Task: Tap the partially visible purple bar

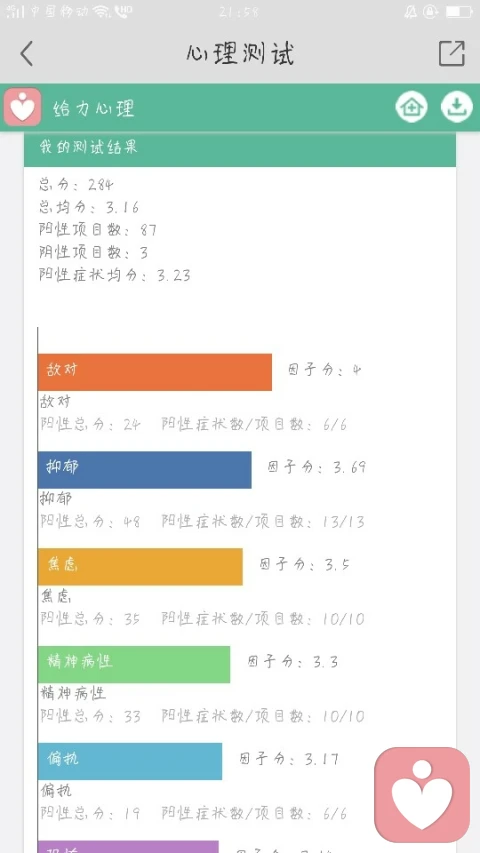Action: click(128, 846)
